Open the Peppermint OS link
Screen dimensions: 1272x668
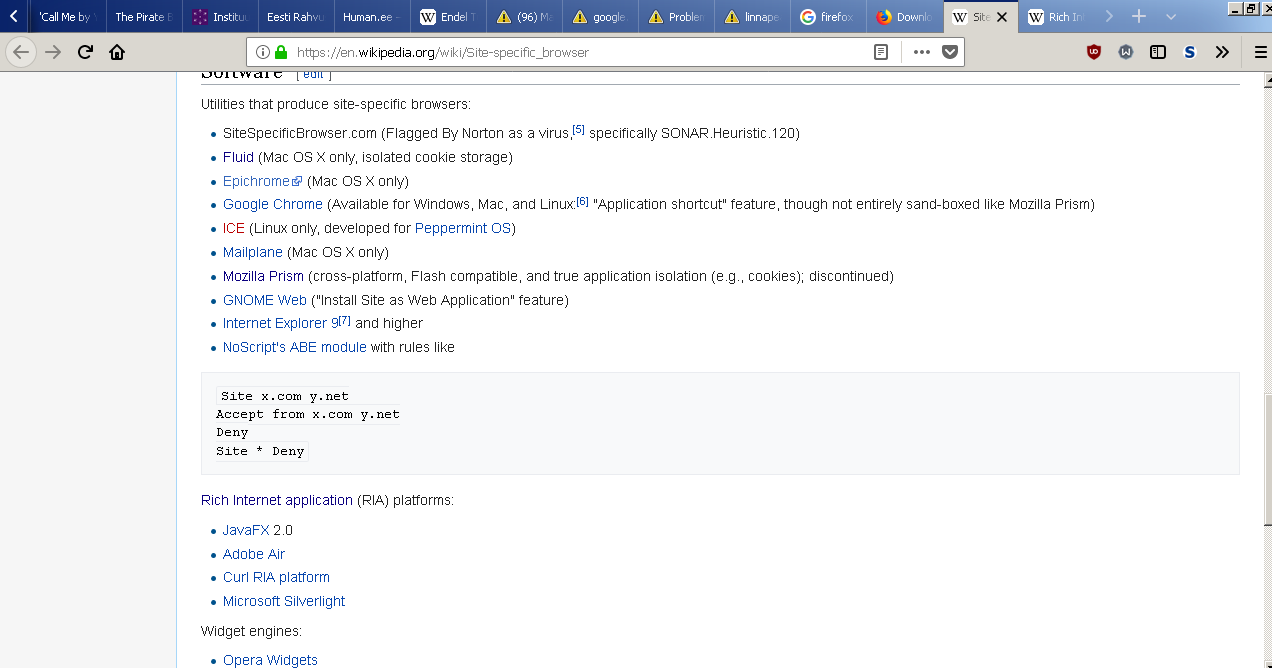[x=463, y=228]
